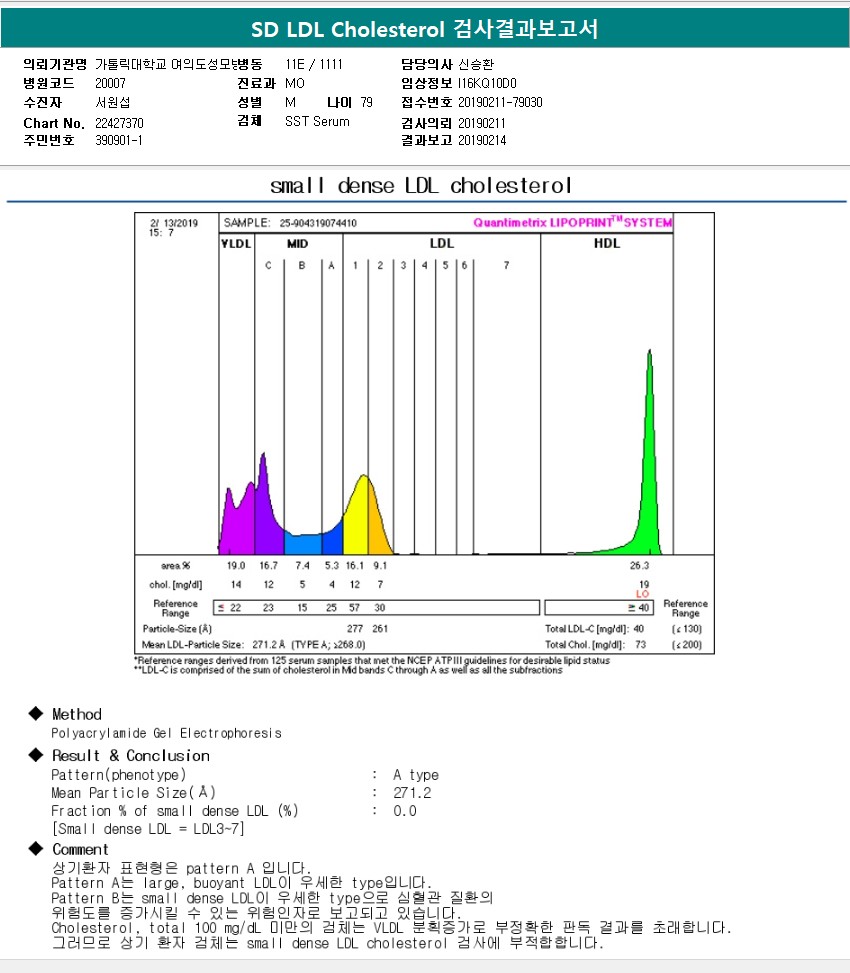The height and width of the screenshot is (973, 850).
Task: Click the 'Comment' section heading
Action: coord(80,850)
